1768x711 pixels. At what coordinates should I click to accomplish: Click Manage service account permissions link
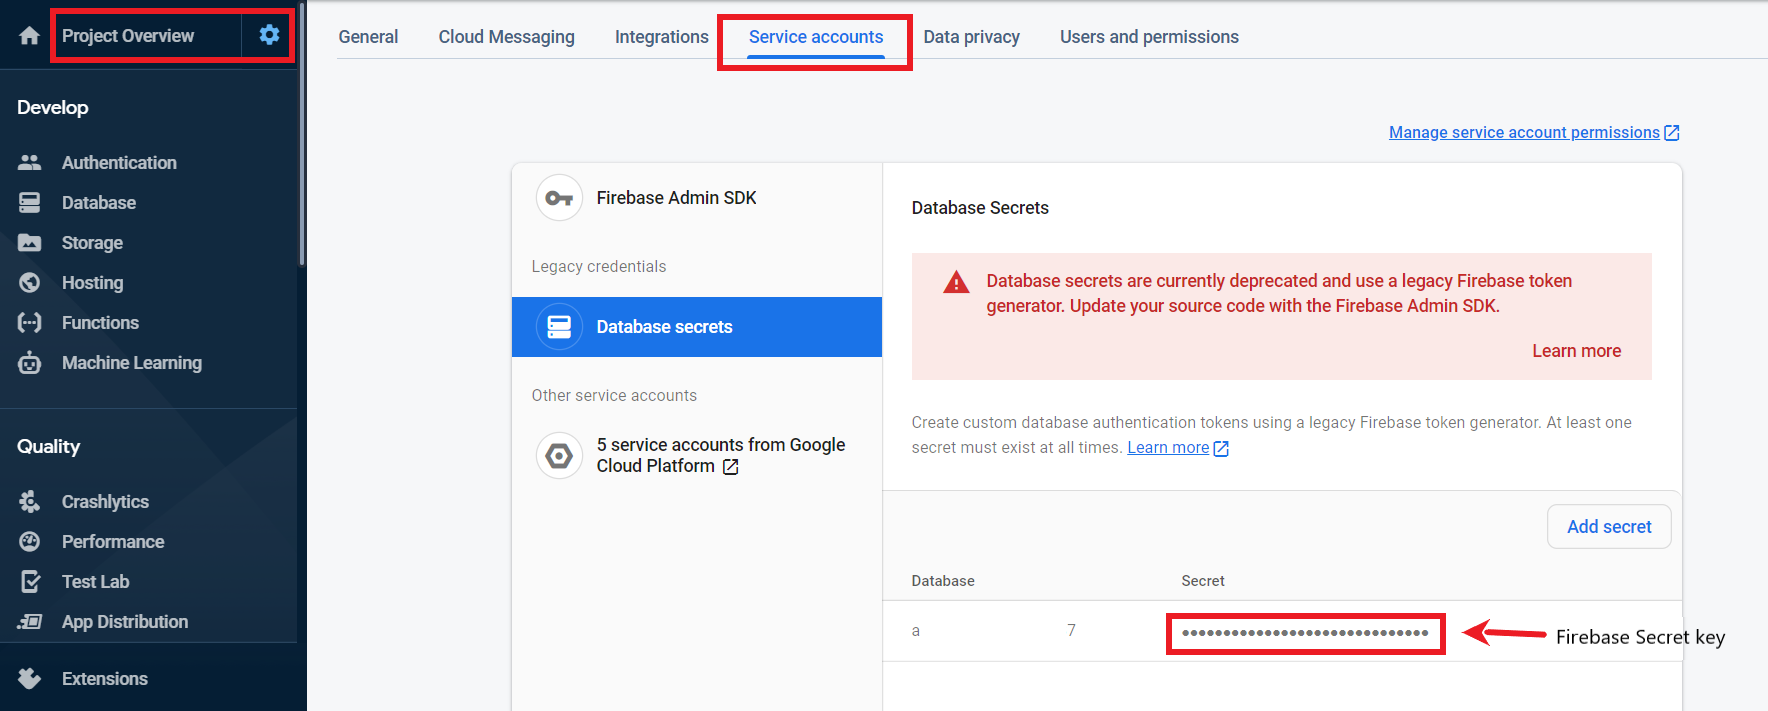click(1524, 132)
